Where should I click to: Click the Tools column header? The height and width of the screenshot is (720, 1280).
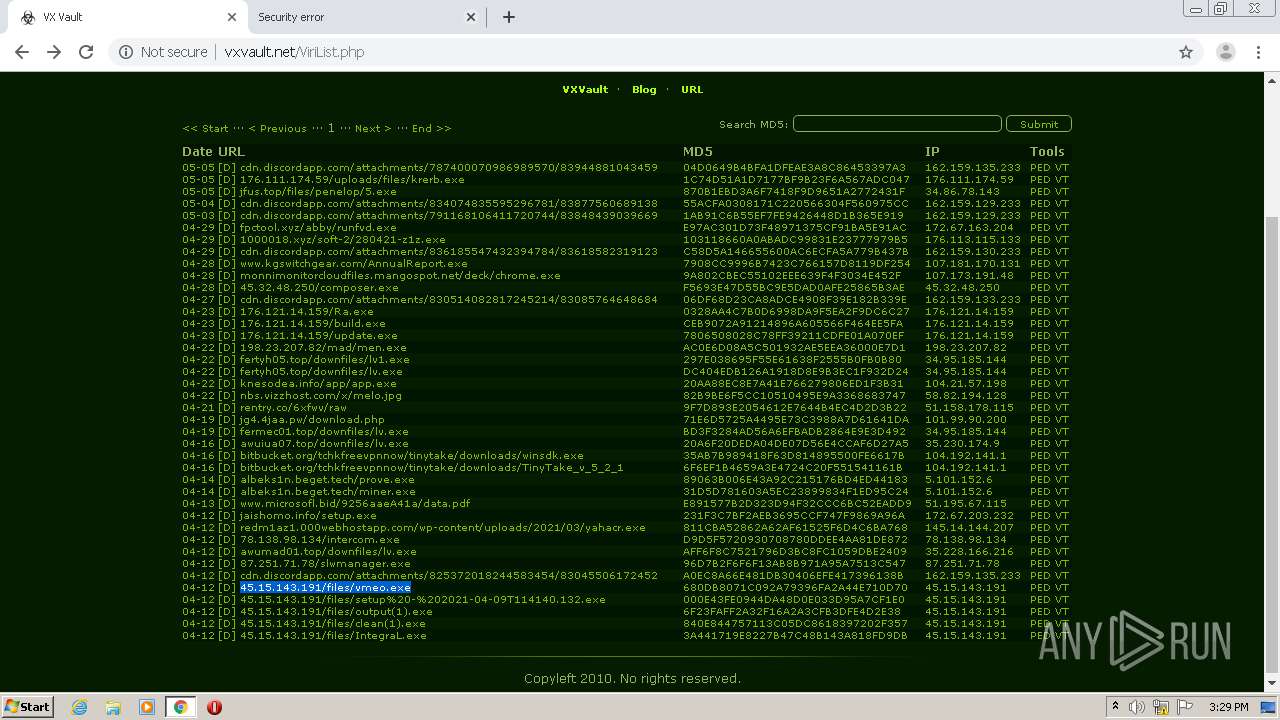tap(1048, 152)
